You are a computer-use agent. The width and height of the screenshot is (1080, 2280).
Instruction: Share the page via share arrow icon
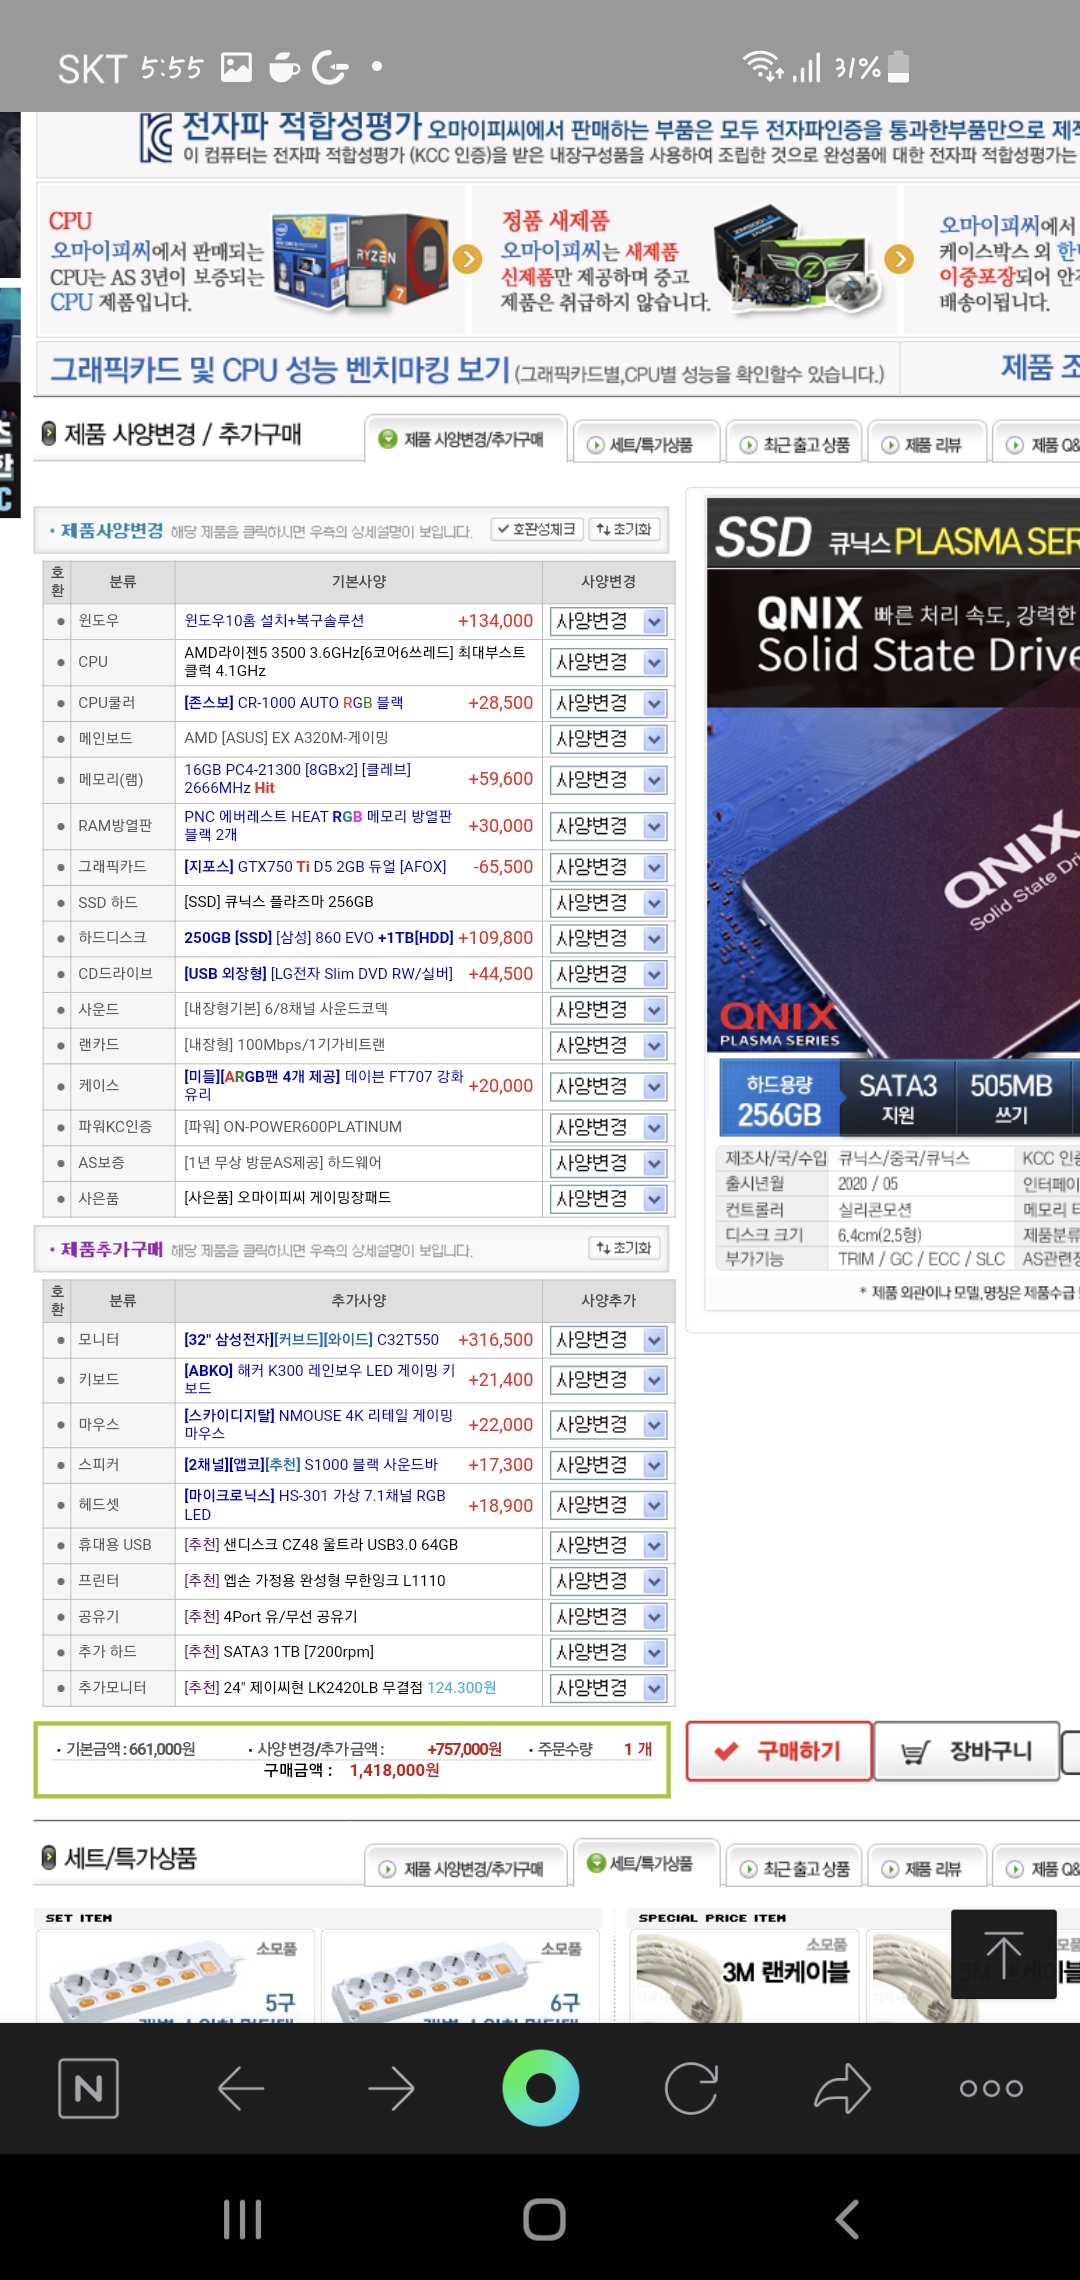[x=842, y=2088]
